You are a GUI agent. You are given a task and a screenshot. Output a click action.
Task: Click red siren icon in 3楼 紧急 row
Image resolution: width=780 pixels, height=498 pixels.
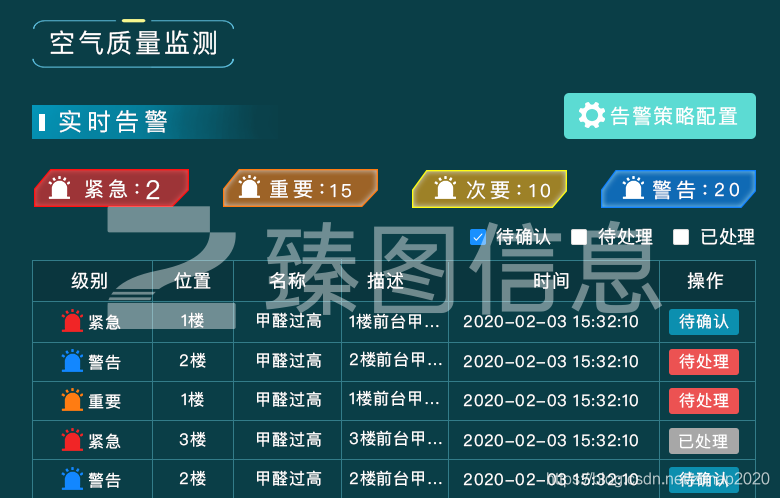click(x=72, y=440)
